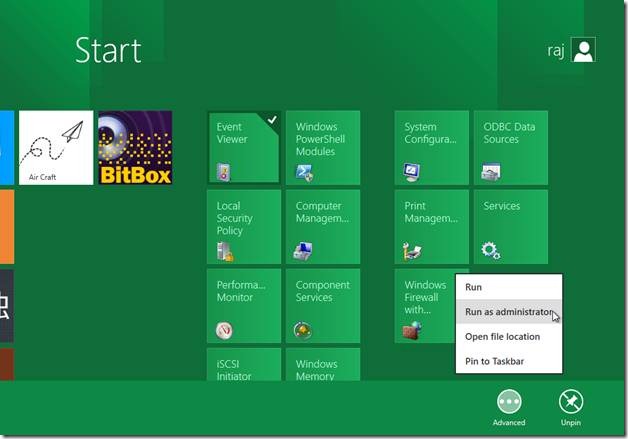
Task: Open the raj user account picture
Action: click(583, 50)
